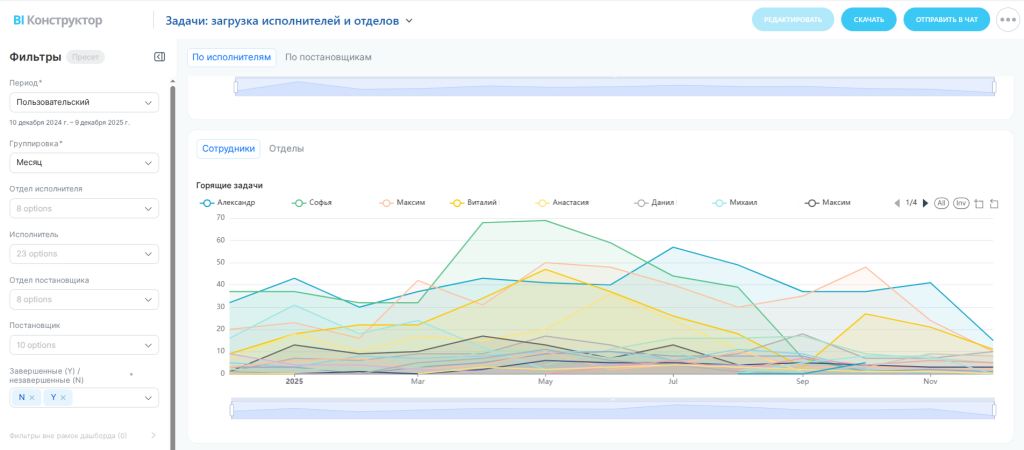Open the Период dropdown
The image size is (1024, 450).
tap(84, 102)
